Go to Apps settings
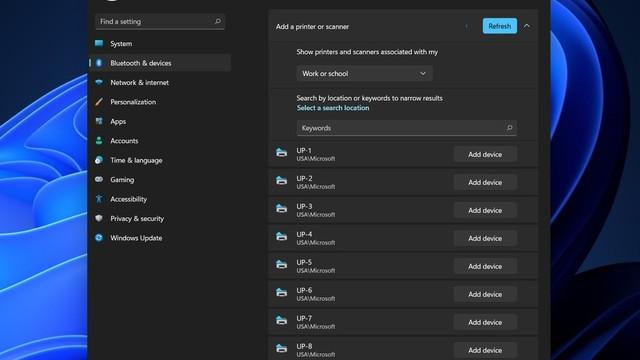 160,121
